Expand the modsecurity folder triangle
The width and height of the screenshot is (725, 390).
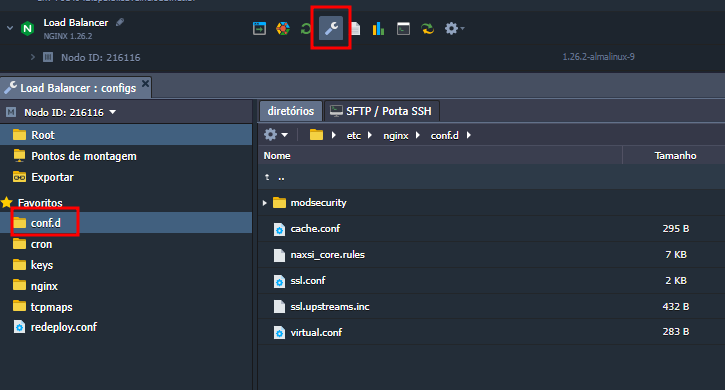(264, 203)
